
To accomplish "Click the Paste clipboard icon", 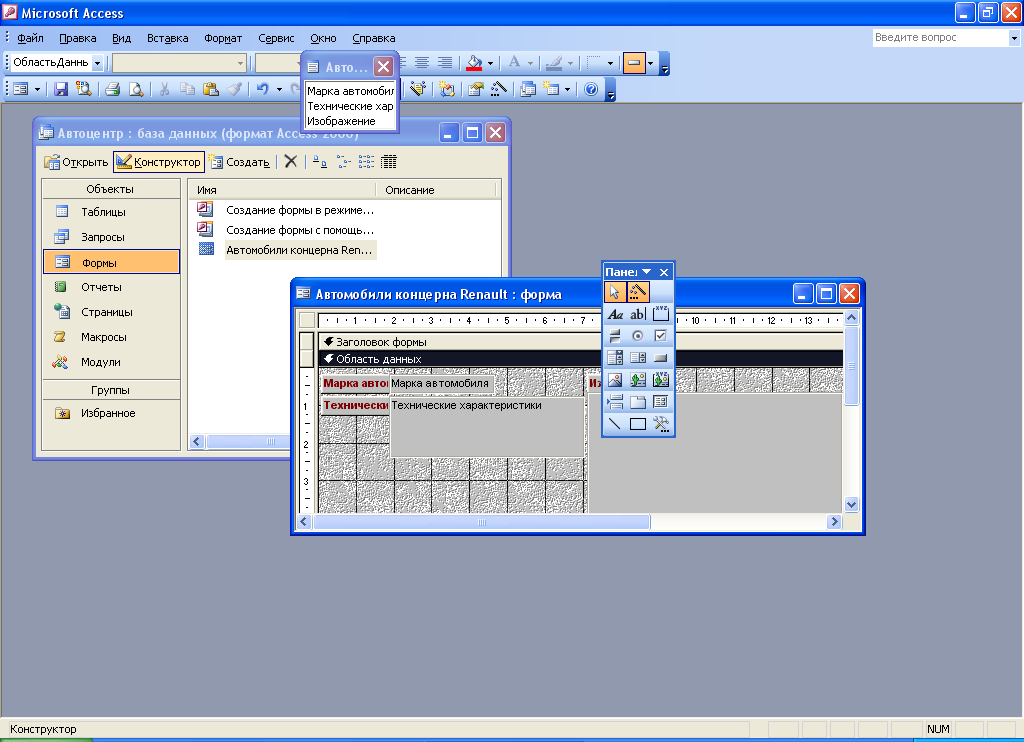I will coord(210,89).
